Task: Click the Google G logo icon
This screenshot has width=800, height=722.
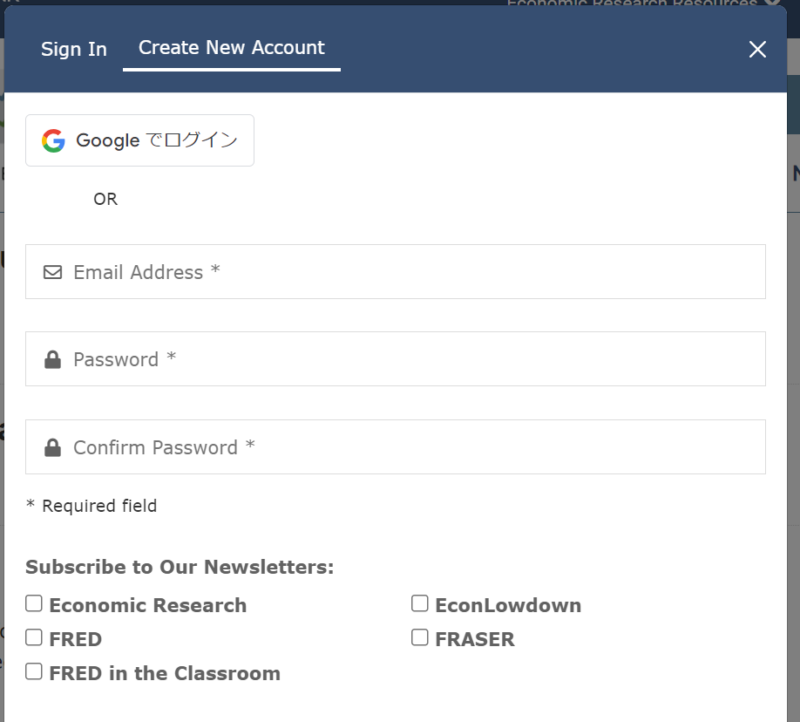Action: tap(53, 140)
